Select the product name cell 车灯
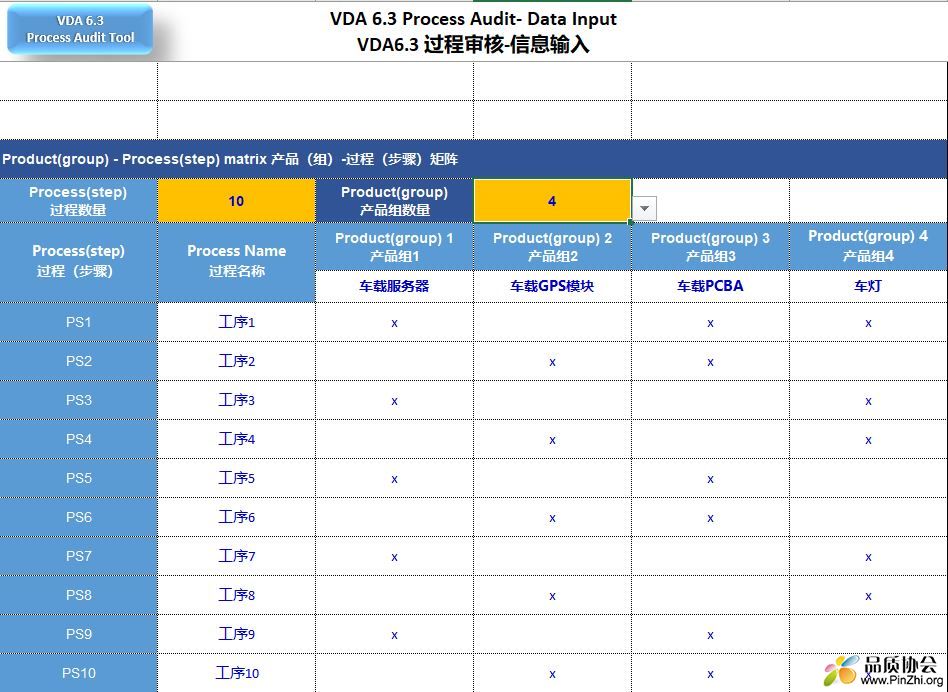This screenshot has width=948, height=692. pyautogui.click(x=868, y=286)
